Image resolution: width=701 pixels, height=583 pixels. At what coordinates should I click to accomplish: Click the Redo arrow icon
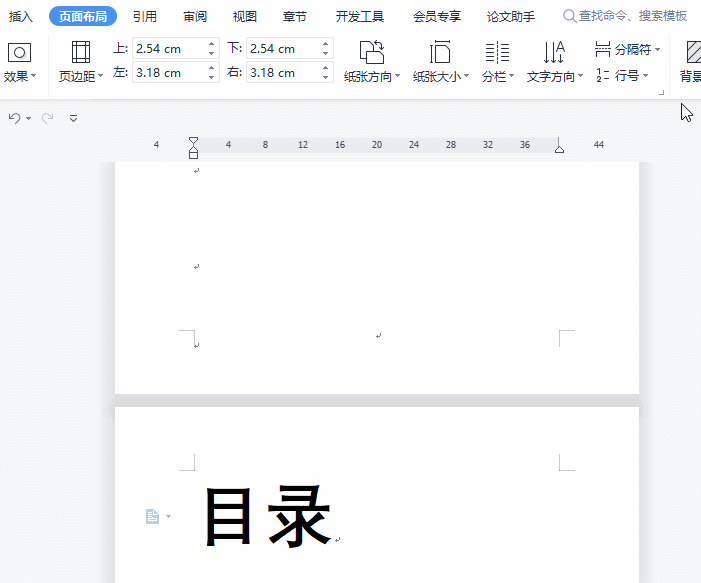pos(47,118)
